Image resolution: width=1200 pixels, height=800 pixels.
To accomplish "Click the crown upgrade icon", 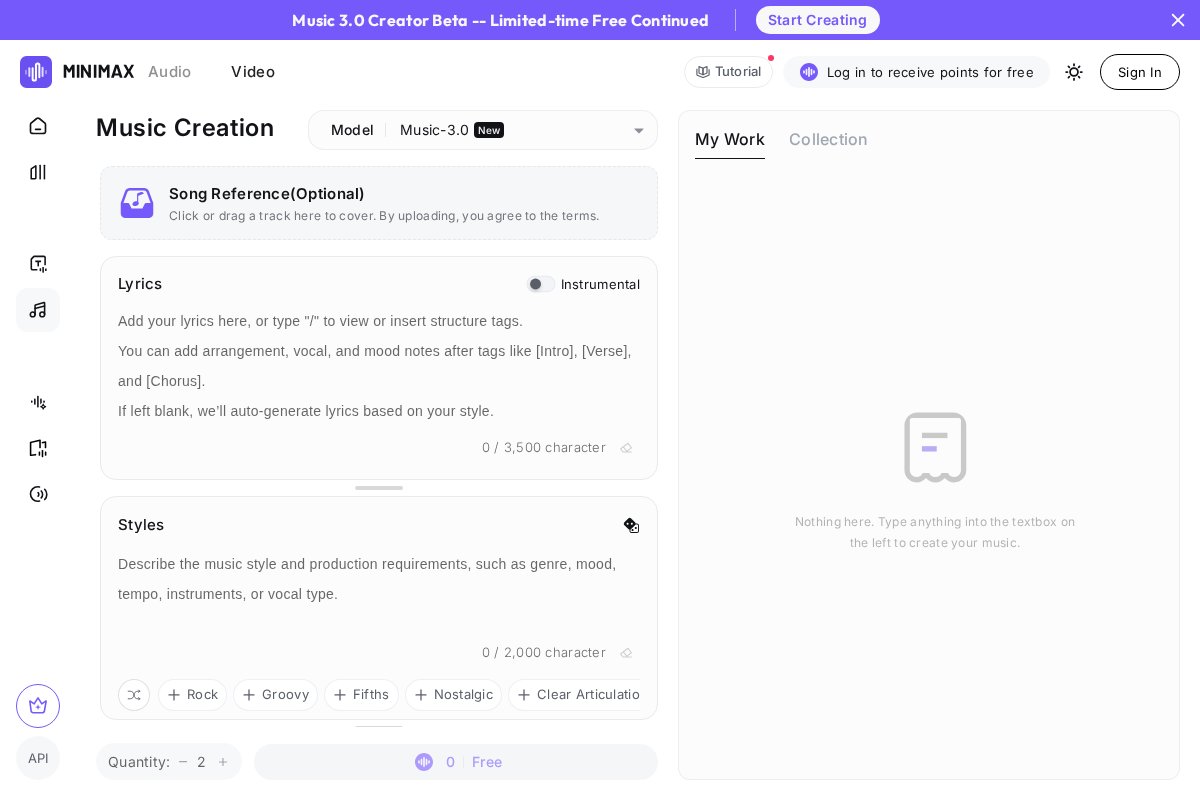I will click(x=38, y=706).
